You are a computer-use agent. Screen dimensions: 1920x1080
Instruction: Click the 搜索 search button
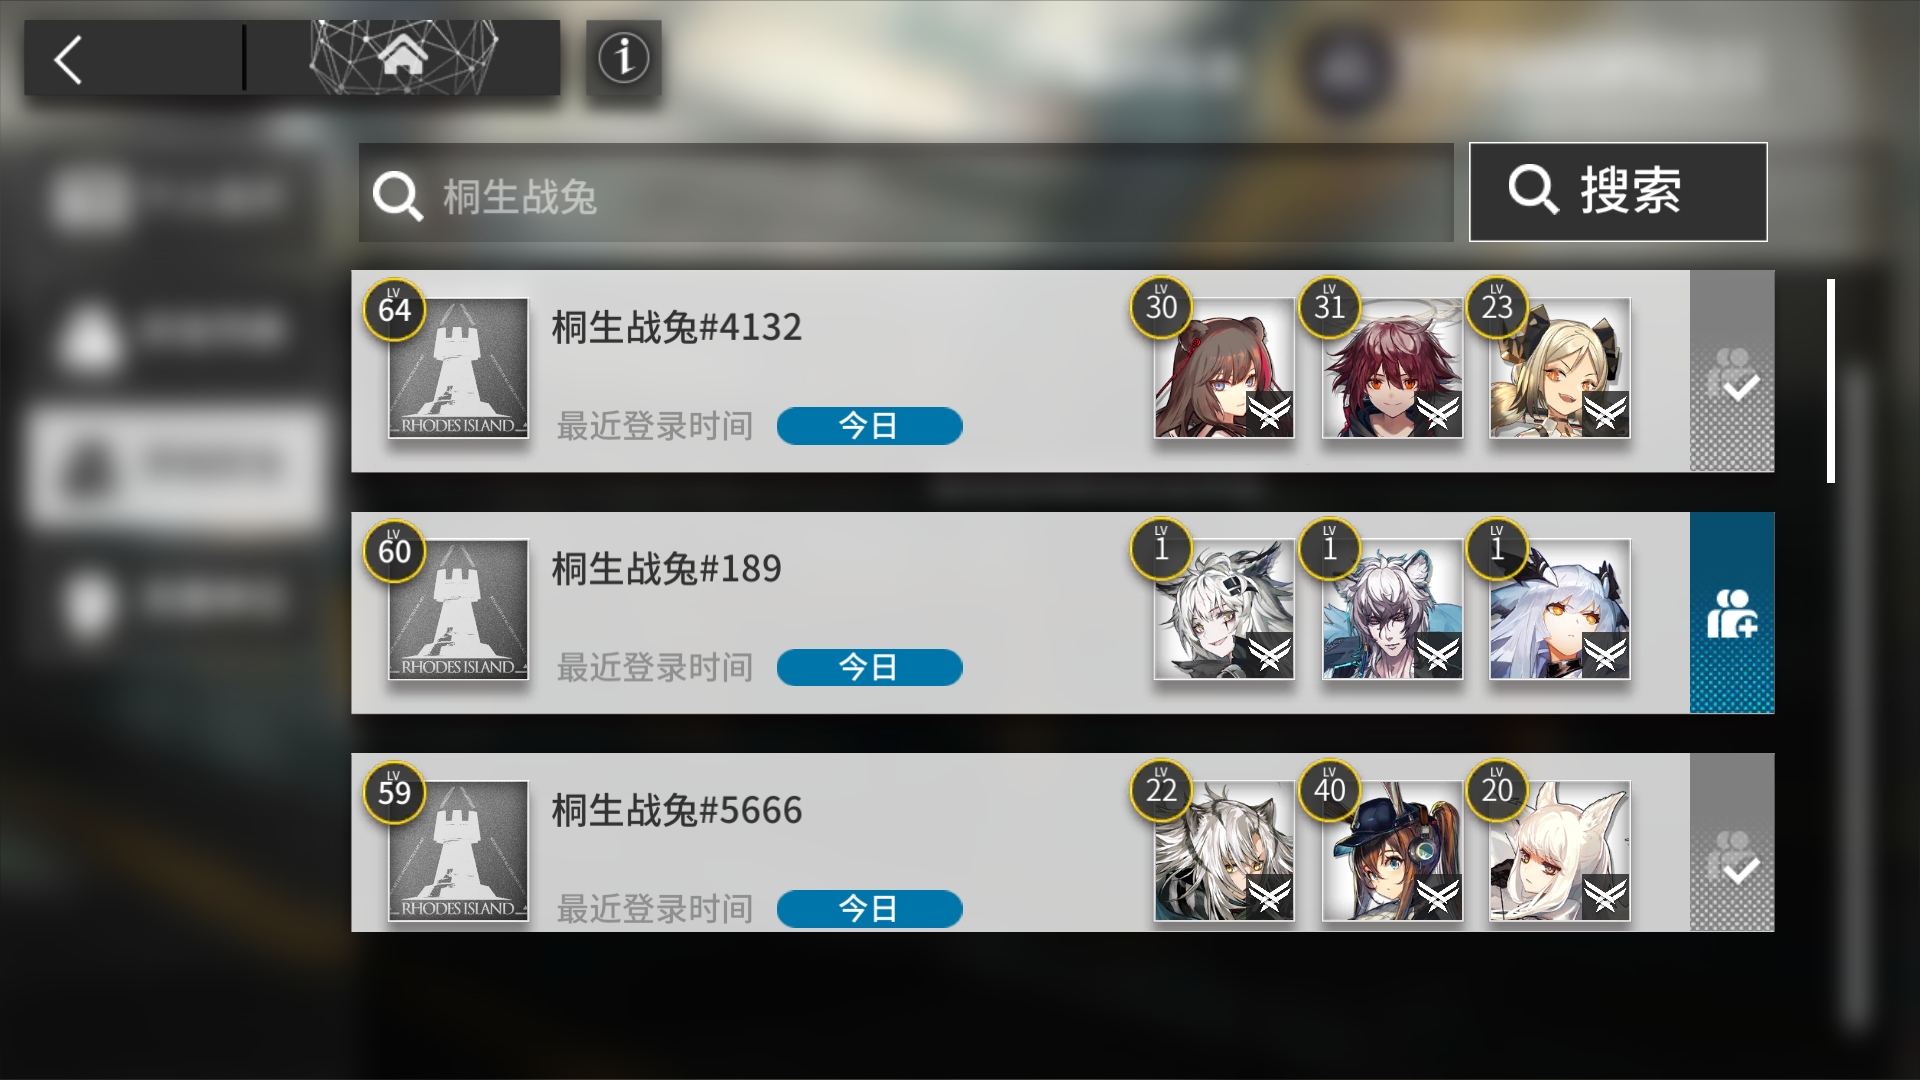(1618, 191)
